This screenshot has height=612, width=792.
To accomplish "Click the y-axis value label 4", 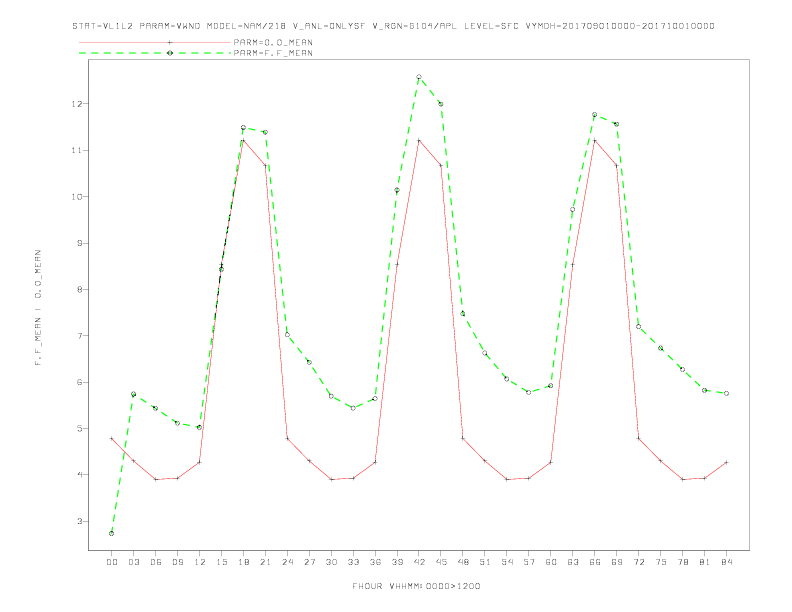I will [x=80, y=475].
